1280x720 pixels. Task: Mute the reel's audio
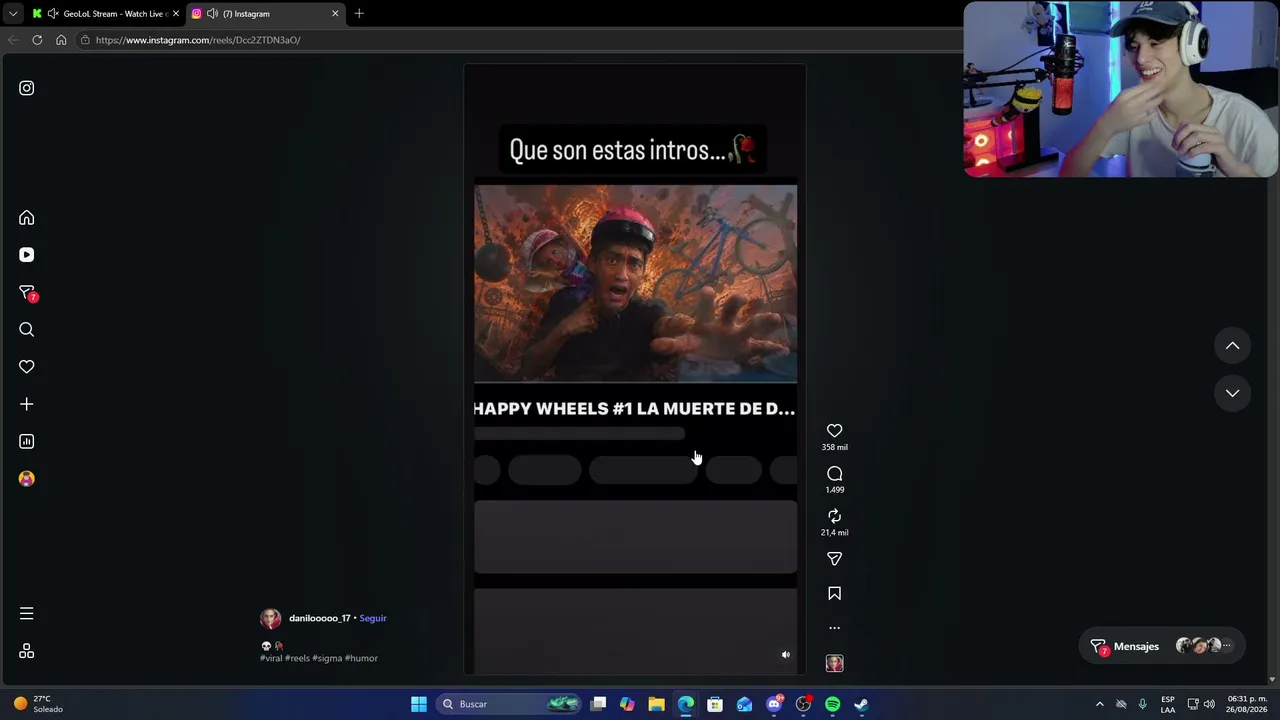785,655
